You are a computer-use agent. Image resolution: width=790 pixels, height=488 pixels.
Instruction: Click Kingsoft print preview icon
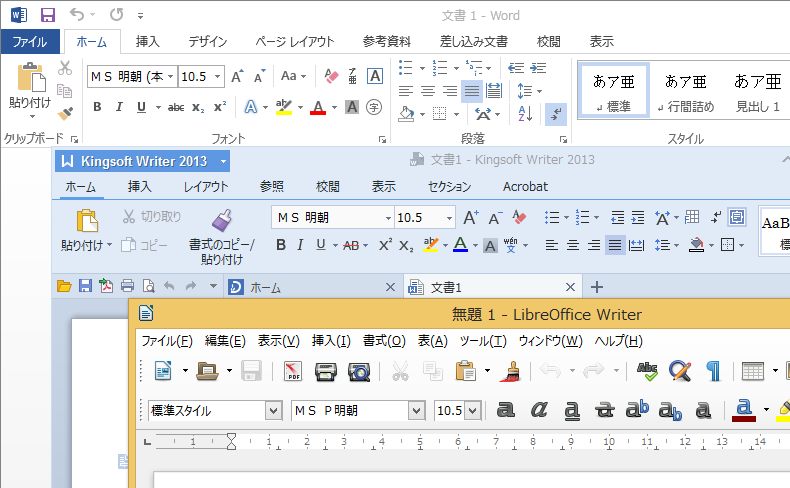pyautogui.click(x=149, y=286)
